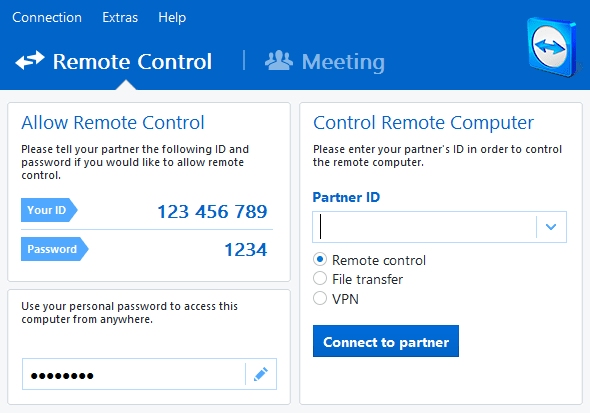Screen dimensions: 590x413
Task: Expand the Partner ID dropdown arrow
Action: [551, 227]
